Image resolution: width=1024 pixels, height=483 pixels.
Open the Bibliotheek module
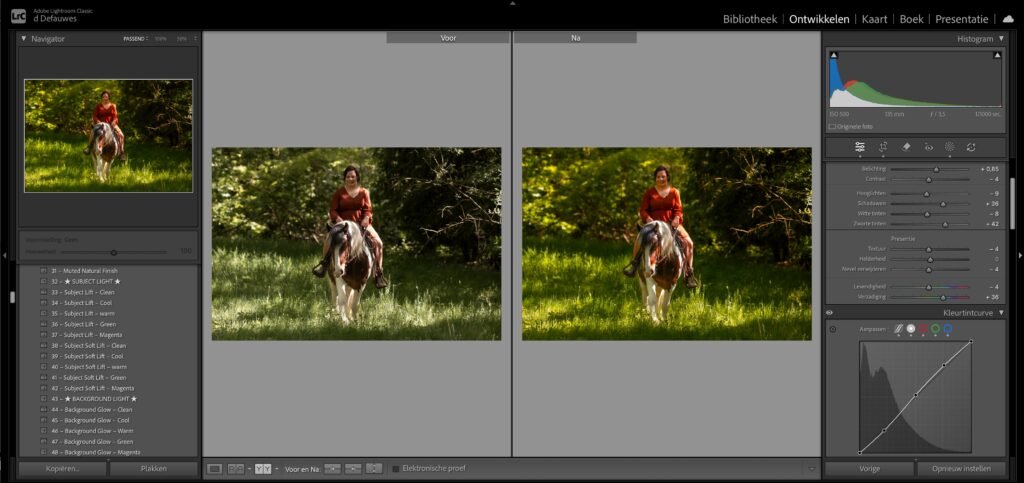tap(750, 19)
